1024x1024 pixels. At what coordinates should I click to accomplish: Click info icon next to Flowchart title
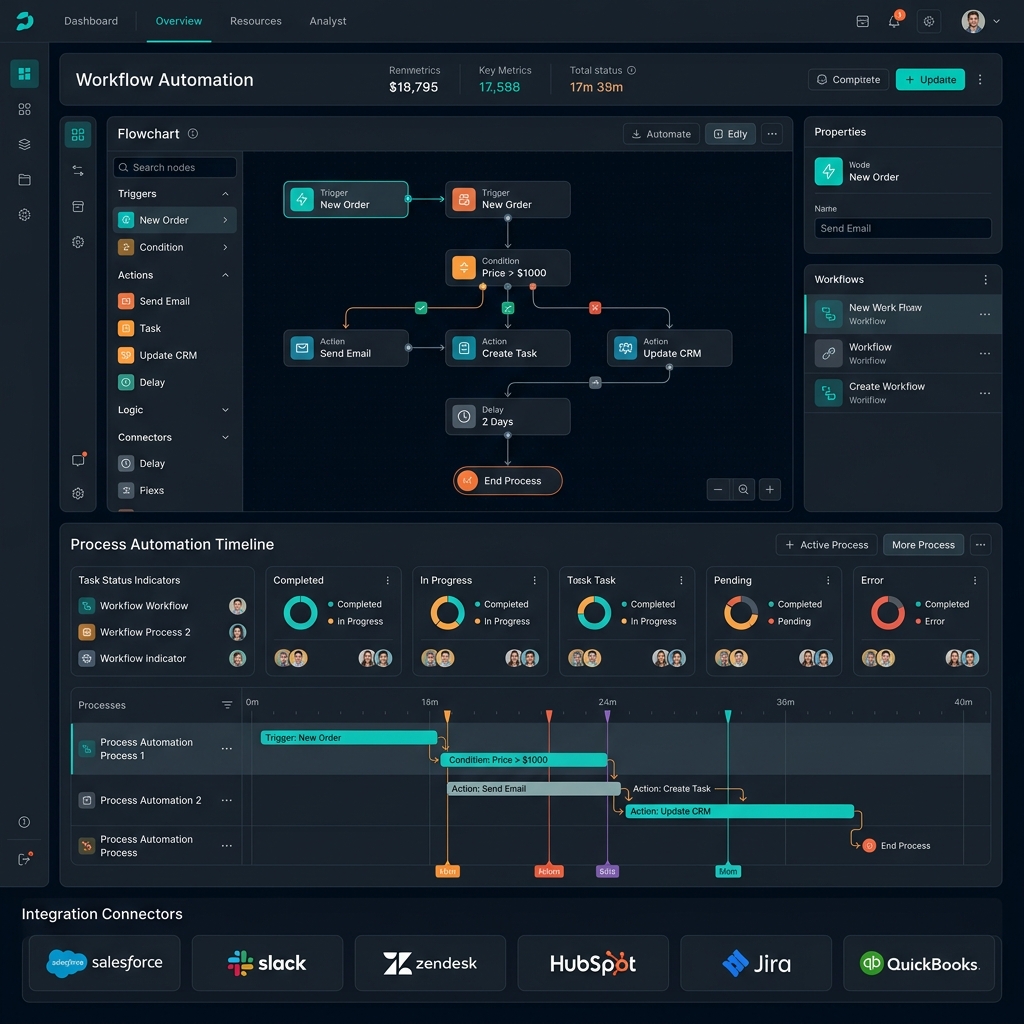[193, 133]
